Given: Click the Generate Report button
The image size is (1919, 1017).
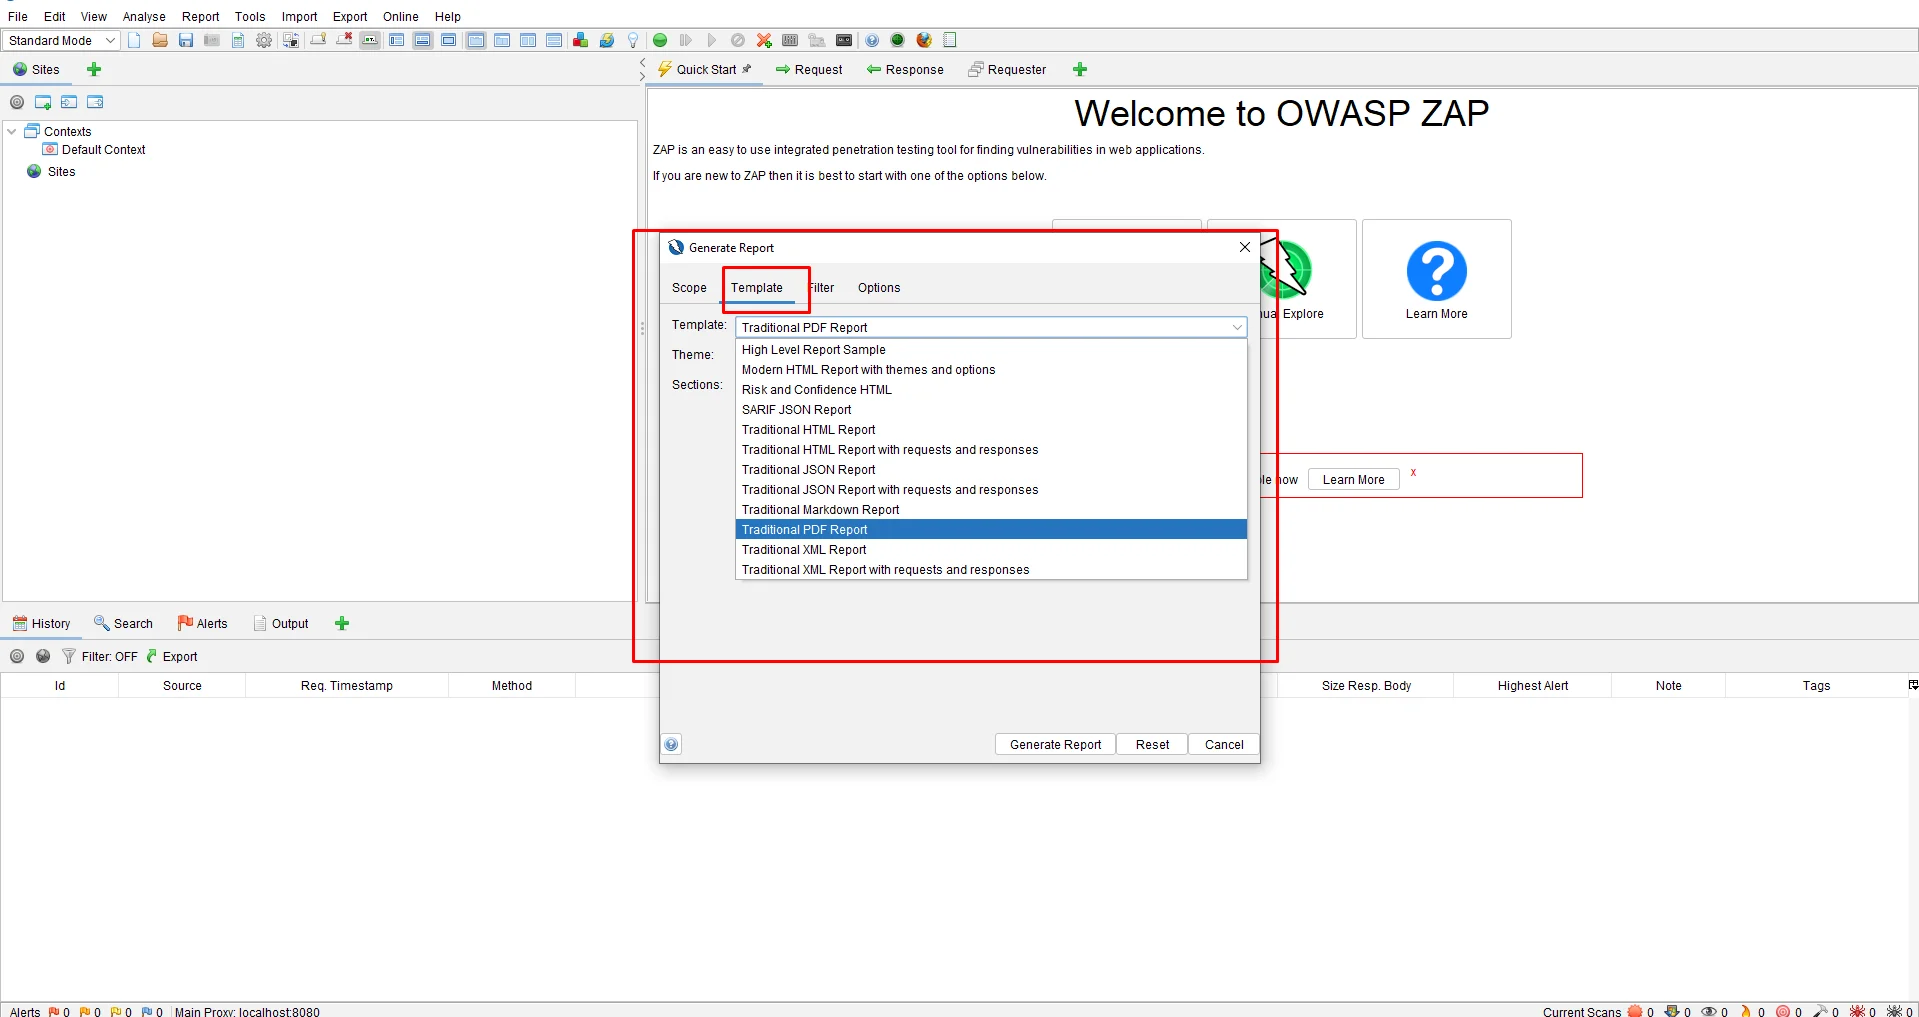Looking at the screenshot, I should click(x=1055, y=745).
